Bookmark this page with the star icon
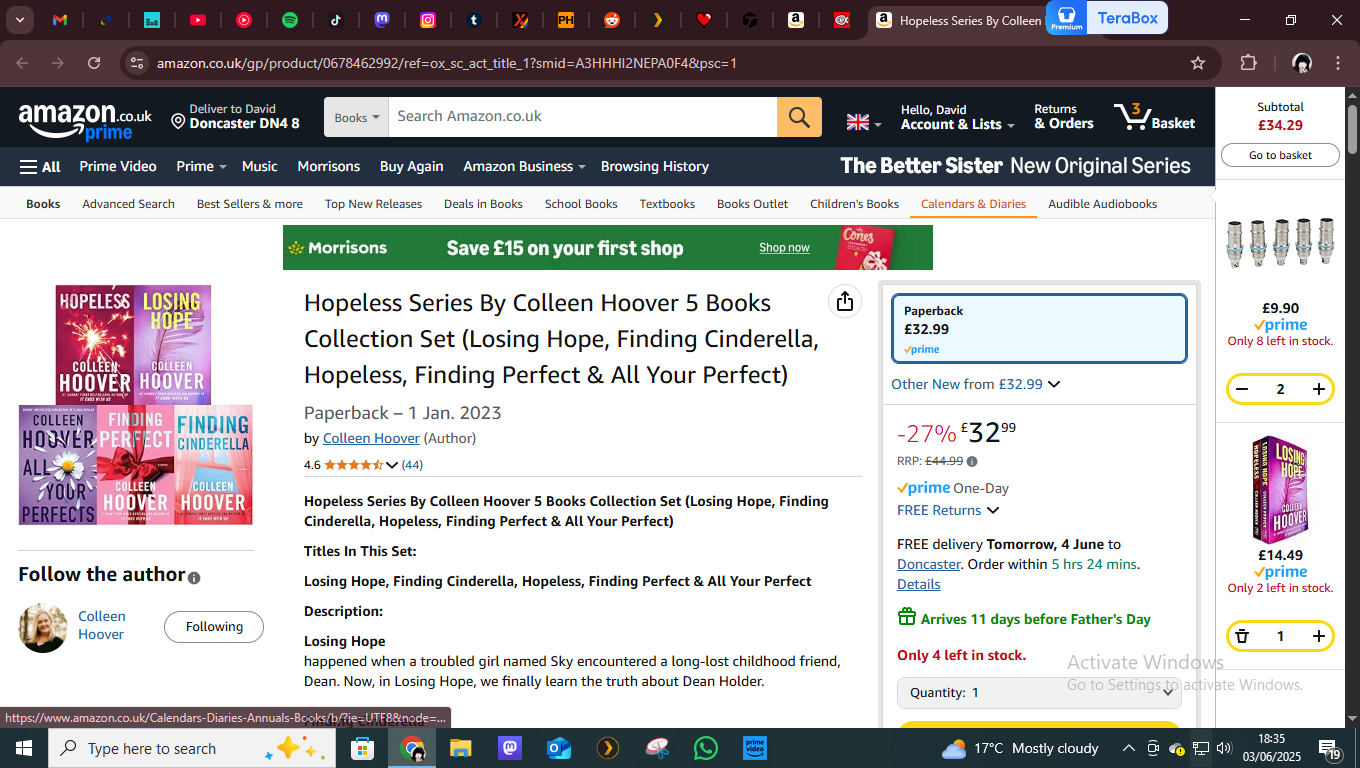The width and height of the screenshot is (1360, 768). [1198, 63]
